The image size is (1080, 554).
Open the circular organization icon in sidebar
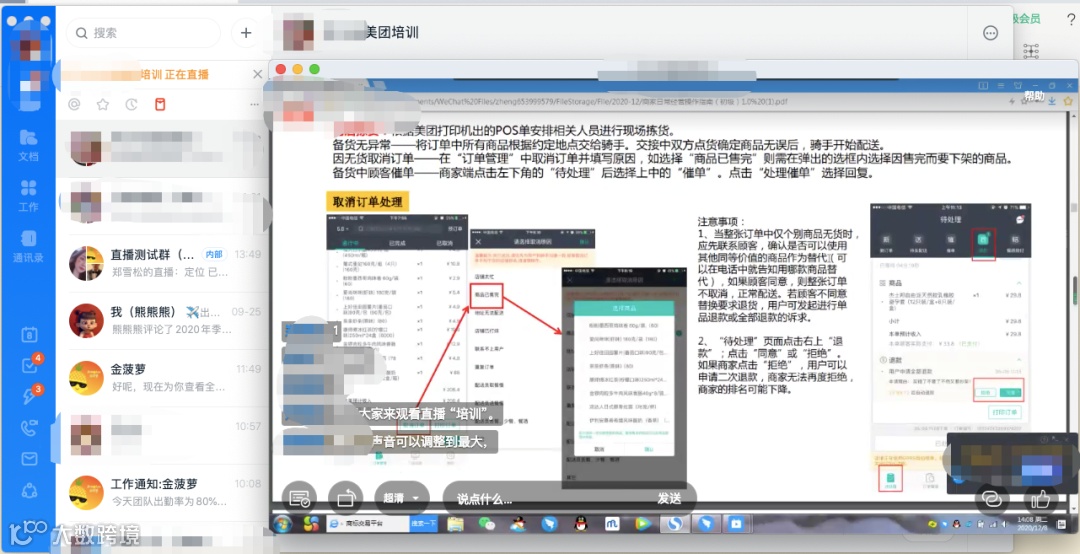coord(29,491)
